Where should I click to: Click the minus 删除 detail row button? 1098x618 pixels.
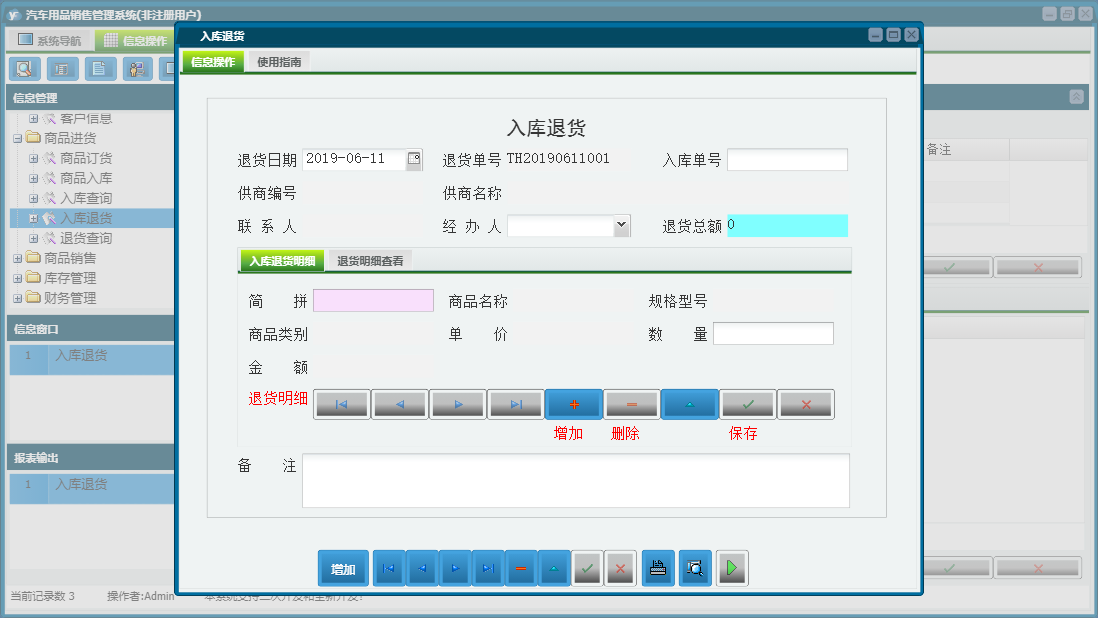coord(632,405)
